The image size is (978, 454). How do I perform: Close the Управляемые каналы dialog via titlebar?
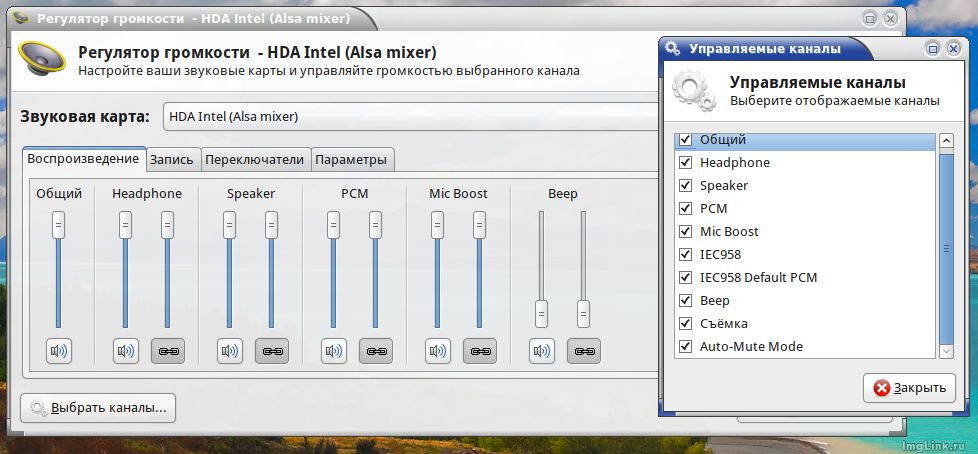coord(953,49)
